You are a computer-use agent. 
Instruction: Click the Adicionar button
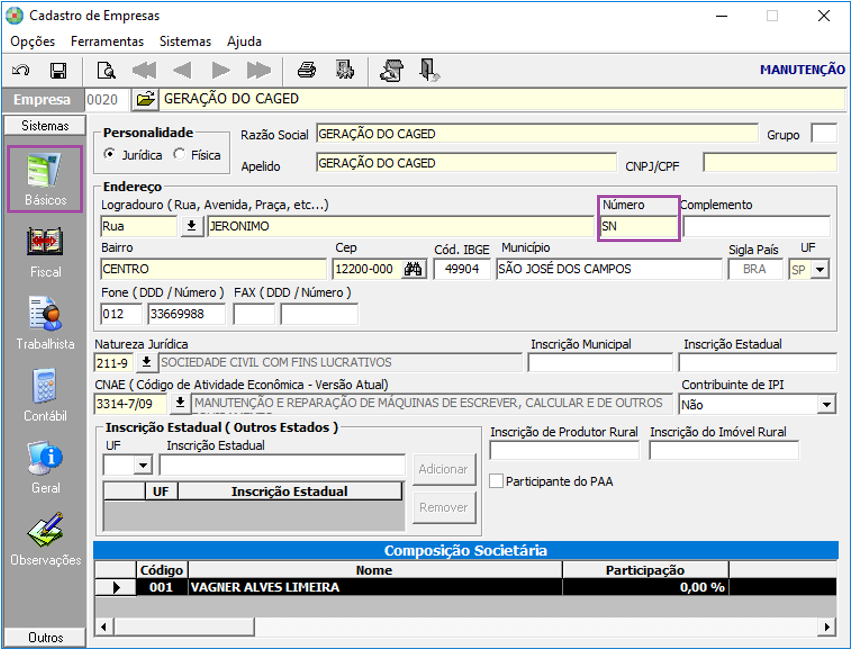(444, 469)
